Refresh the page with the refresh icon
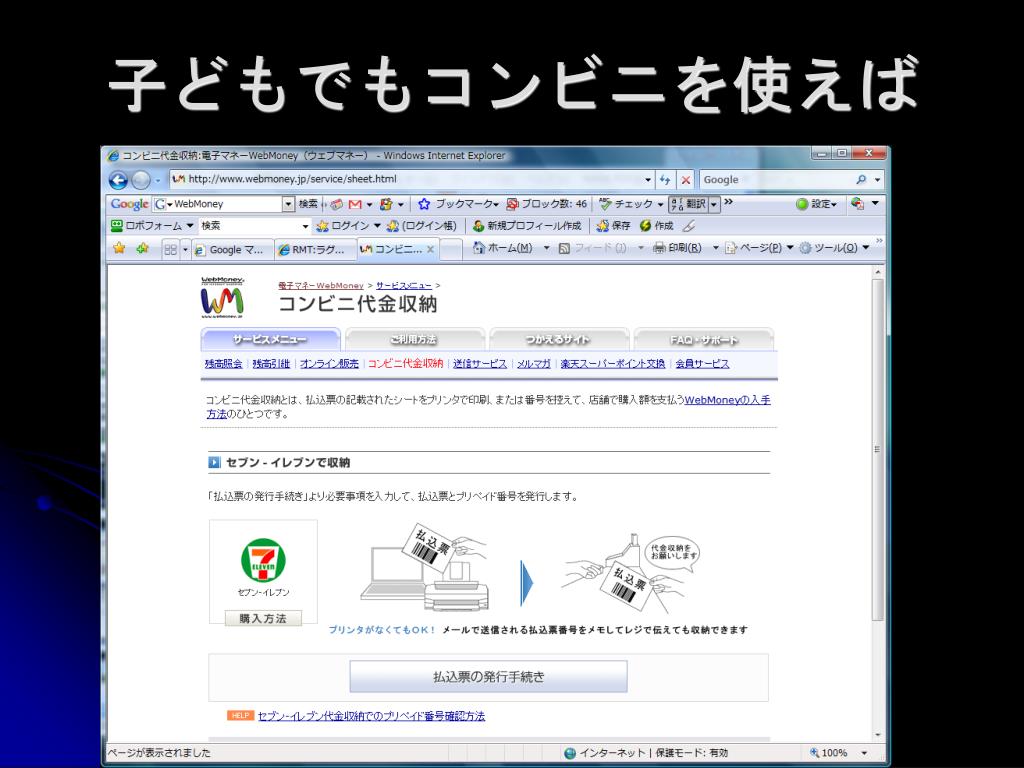 click(665, 180)
